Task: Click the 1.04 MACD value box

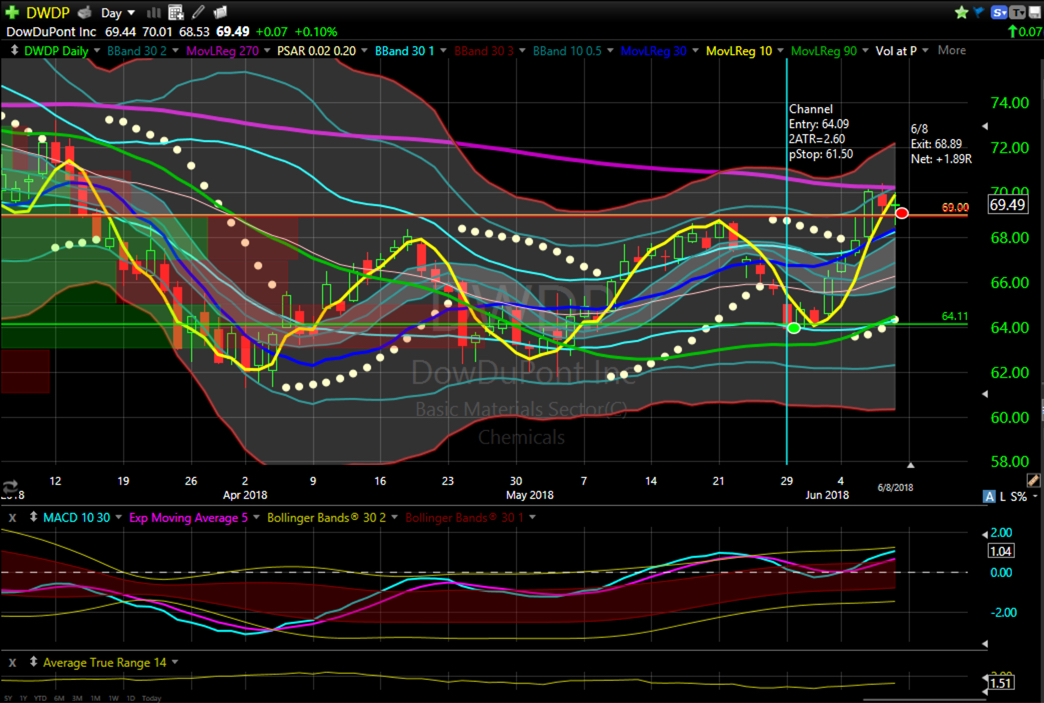Action: pos(1001,551)
